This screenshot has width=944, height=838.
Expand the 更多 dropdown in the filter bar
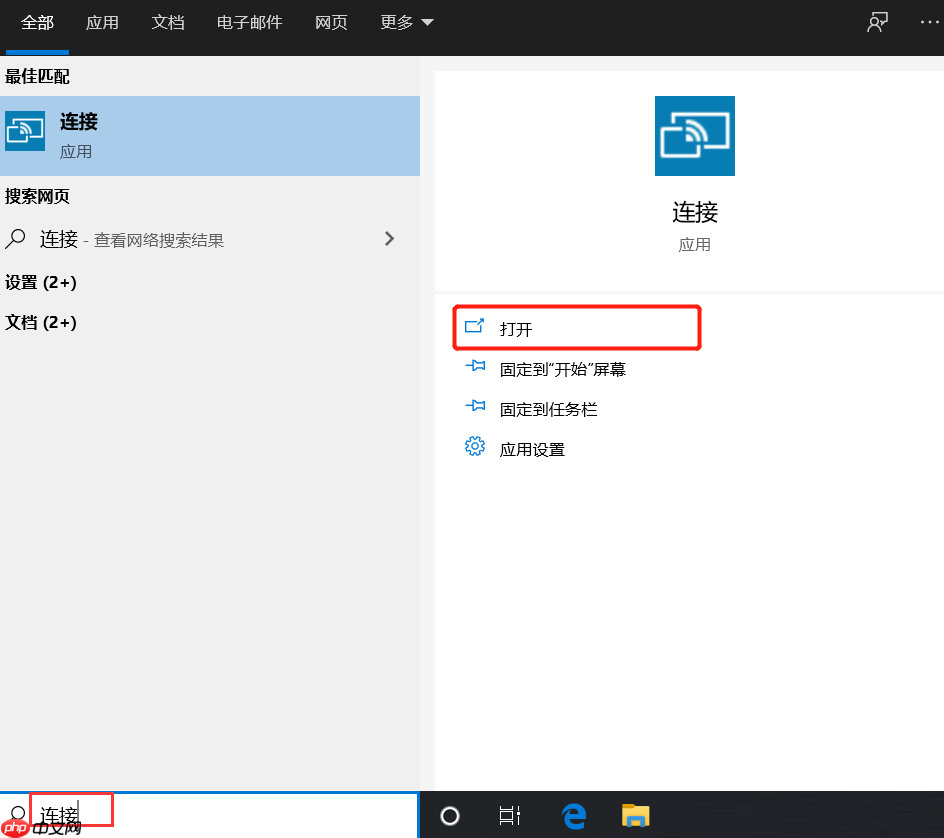pos(405,21)
